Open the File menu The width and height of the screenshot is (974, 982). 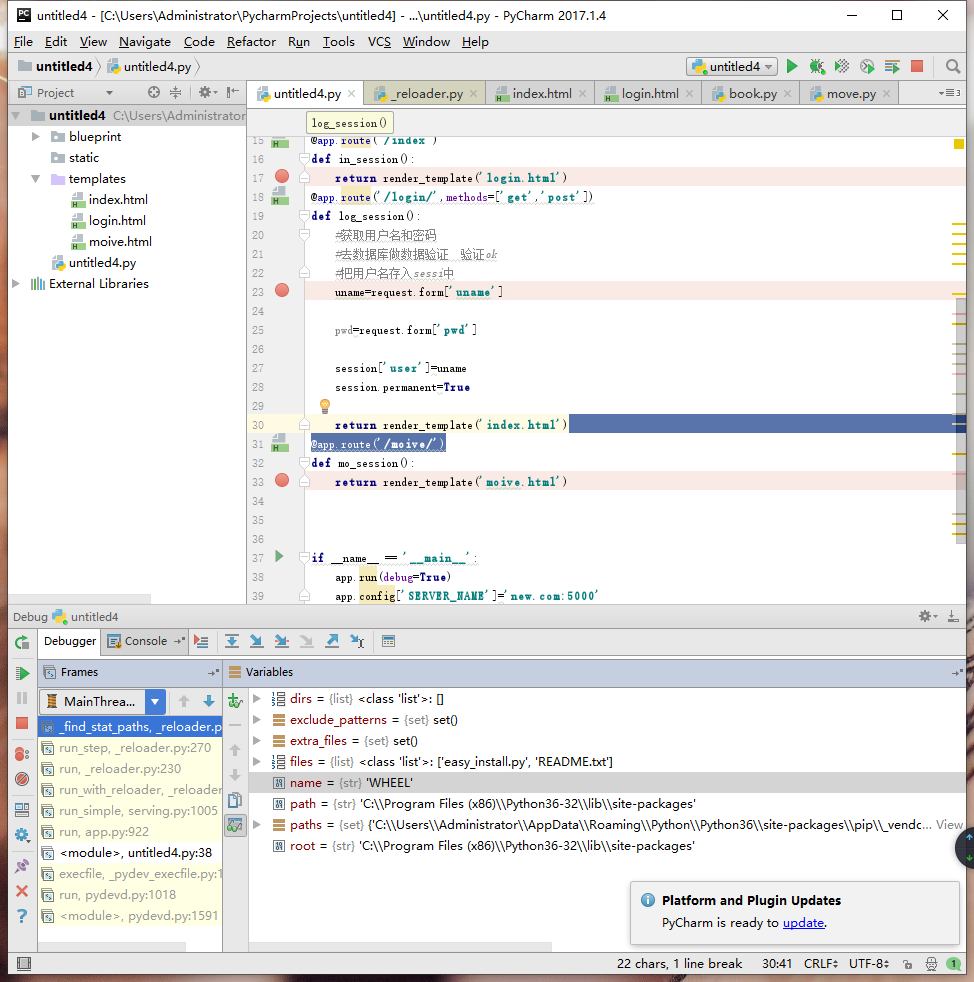[23, 42]
